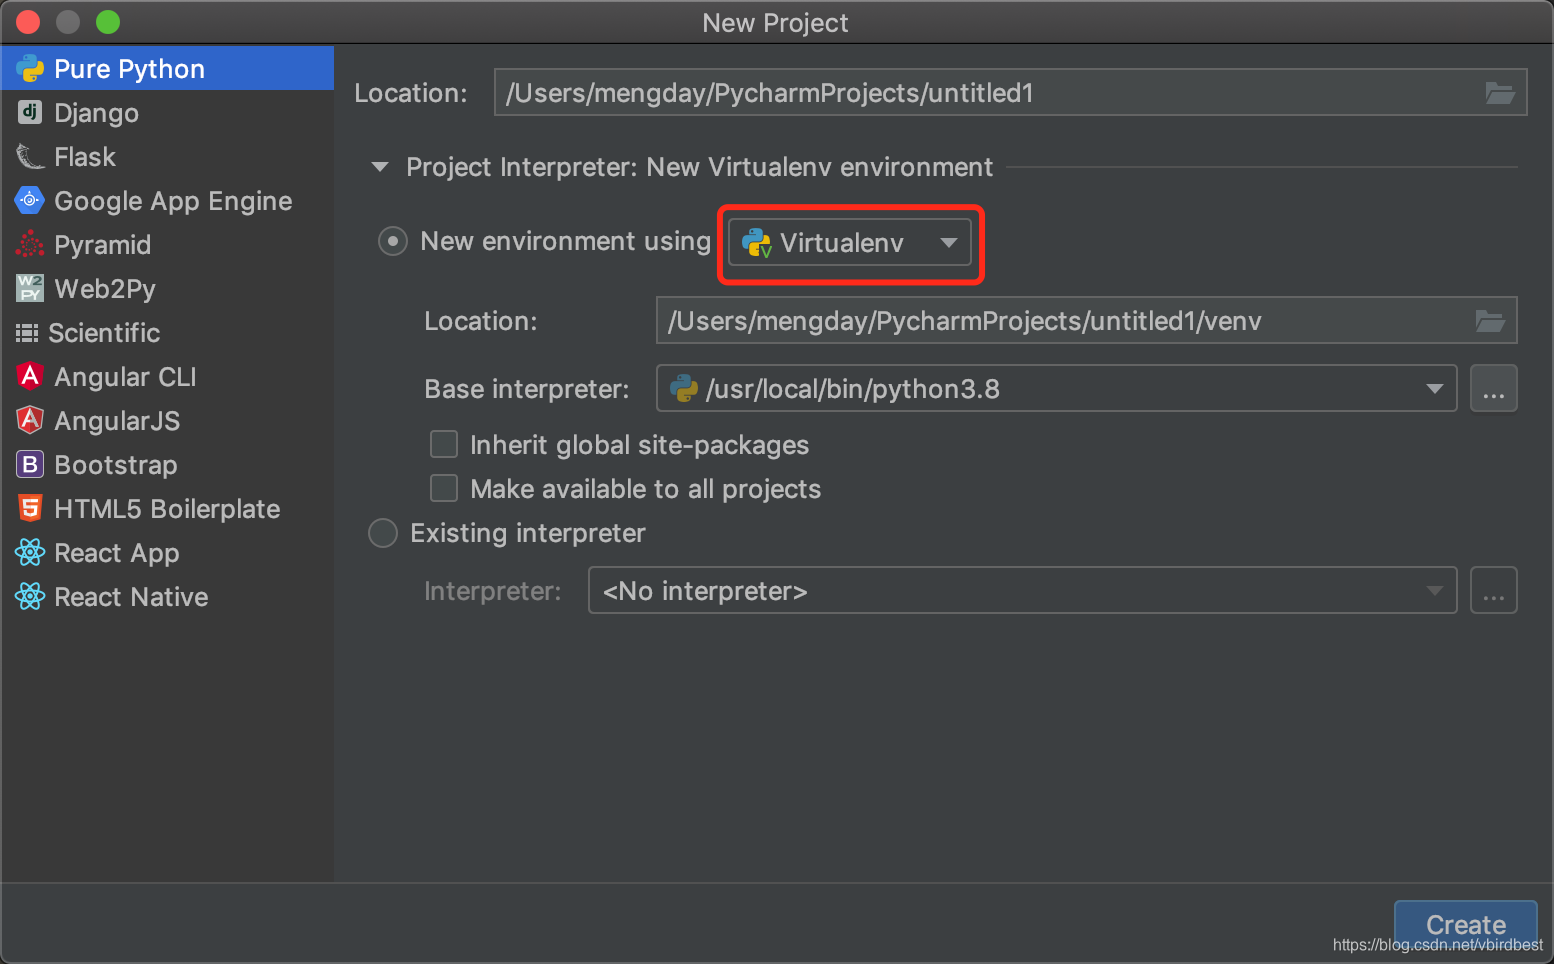The width and height of the screenshot is (1554, 964).
Task: Click the React Native icon
Action: (30, 596)
